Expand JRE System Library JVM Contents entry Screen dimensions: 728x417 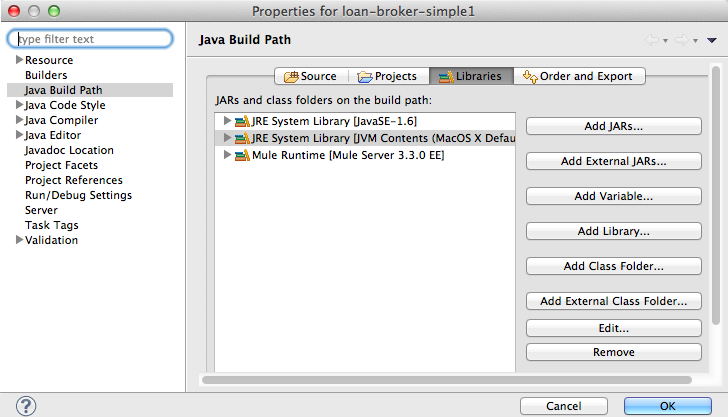click(227, 137)
